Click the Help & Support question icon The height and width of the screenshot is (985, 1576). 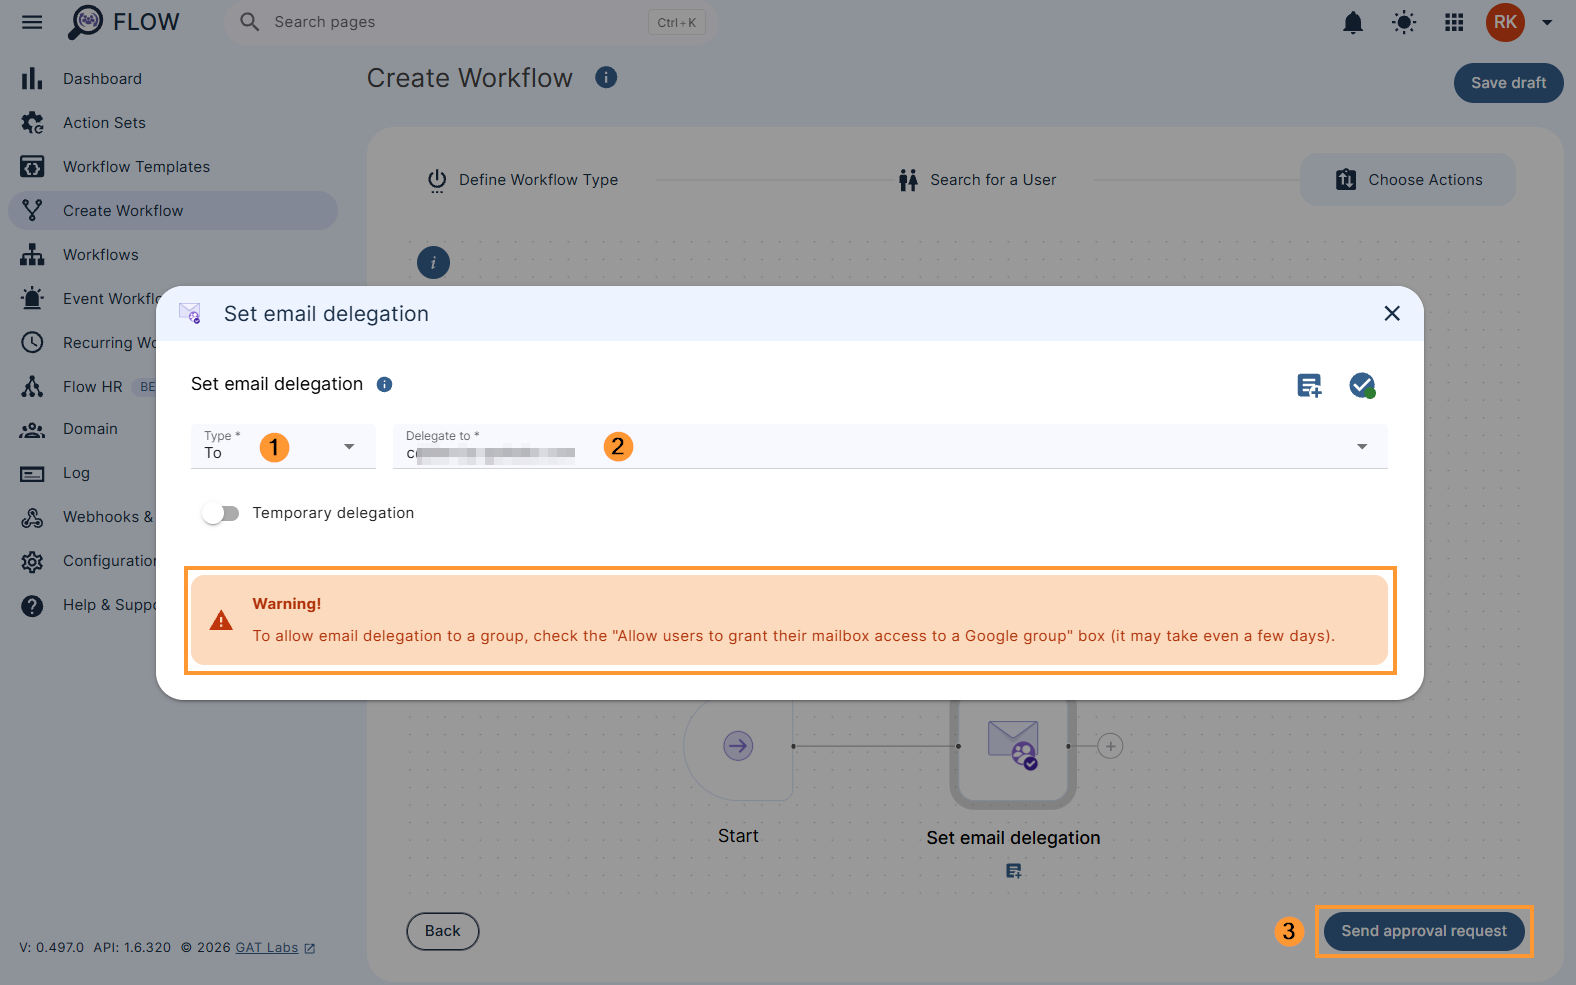point(32,605)
